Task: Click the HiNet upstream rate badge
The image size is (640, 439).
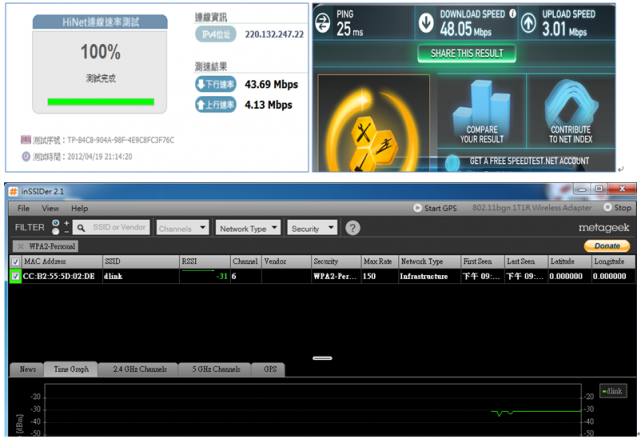Action: [x=216, y=105]
